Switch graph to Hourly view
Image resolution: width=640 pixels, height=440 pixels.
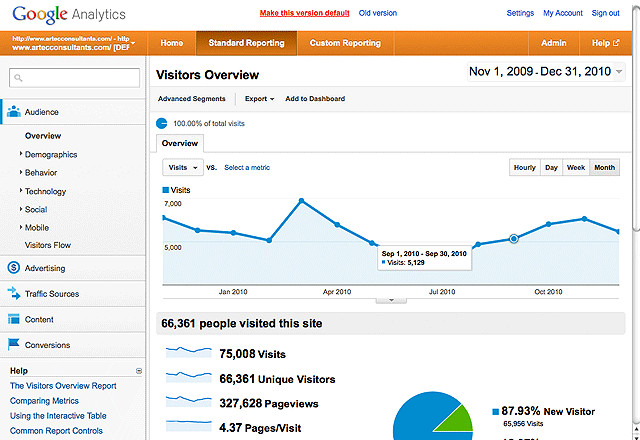point(524,168)
